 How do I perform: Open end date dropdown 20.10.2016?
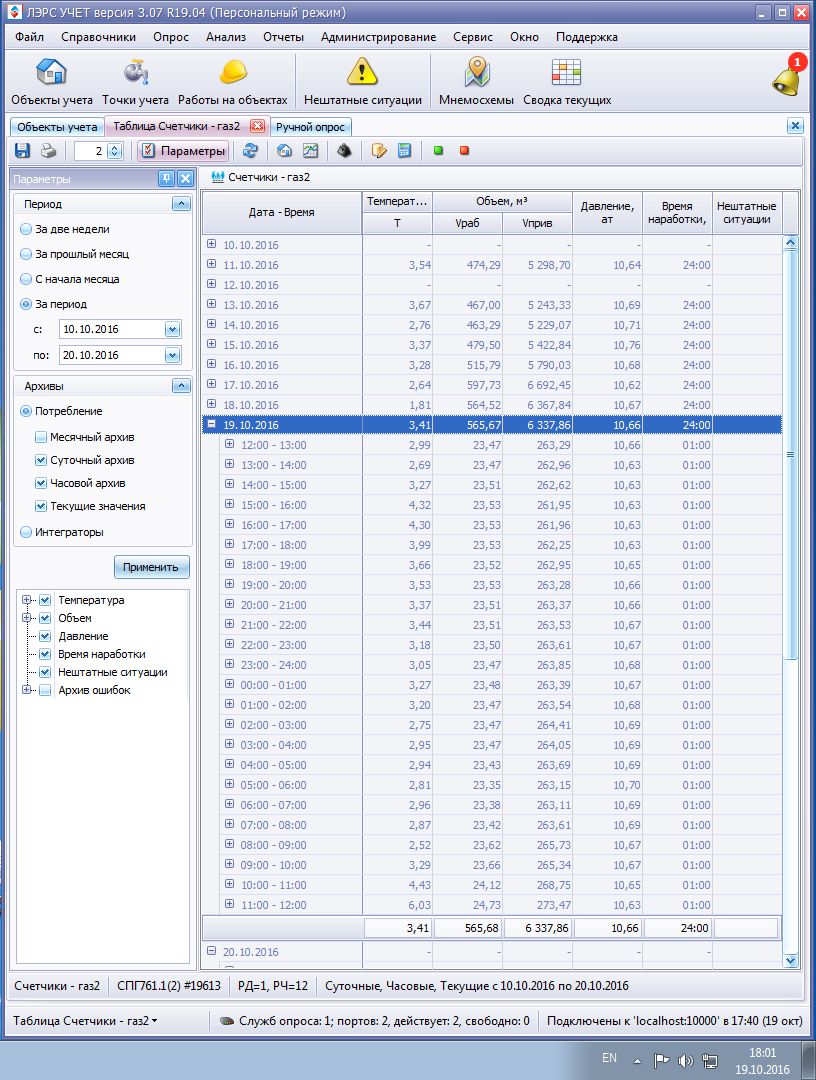172,355
